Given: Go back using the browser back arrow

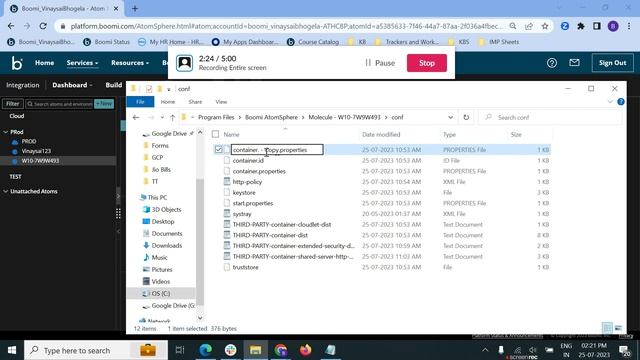Looking at the screenshot, I should 11,26.
